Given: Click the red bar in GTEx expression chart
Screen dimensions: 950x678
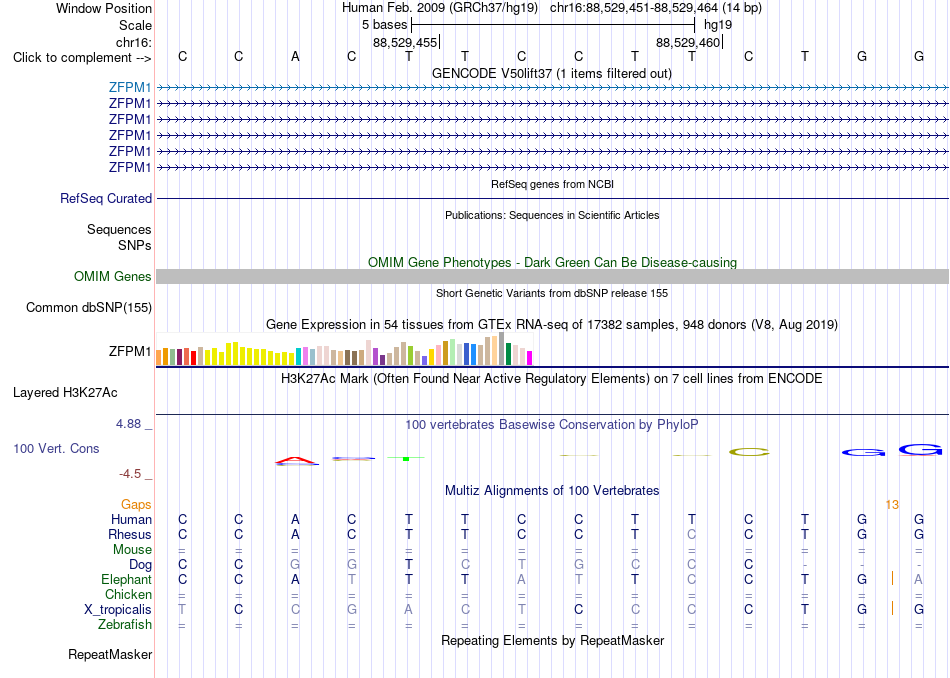Looking at the screenshot, I should coord(194,357).
